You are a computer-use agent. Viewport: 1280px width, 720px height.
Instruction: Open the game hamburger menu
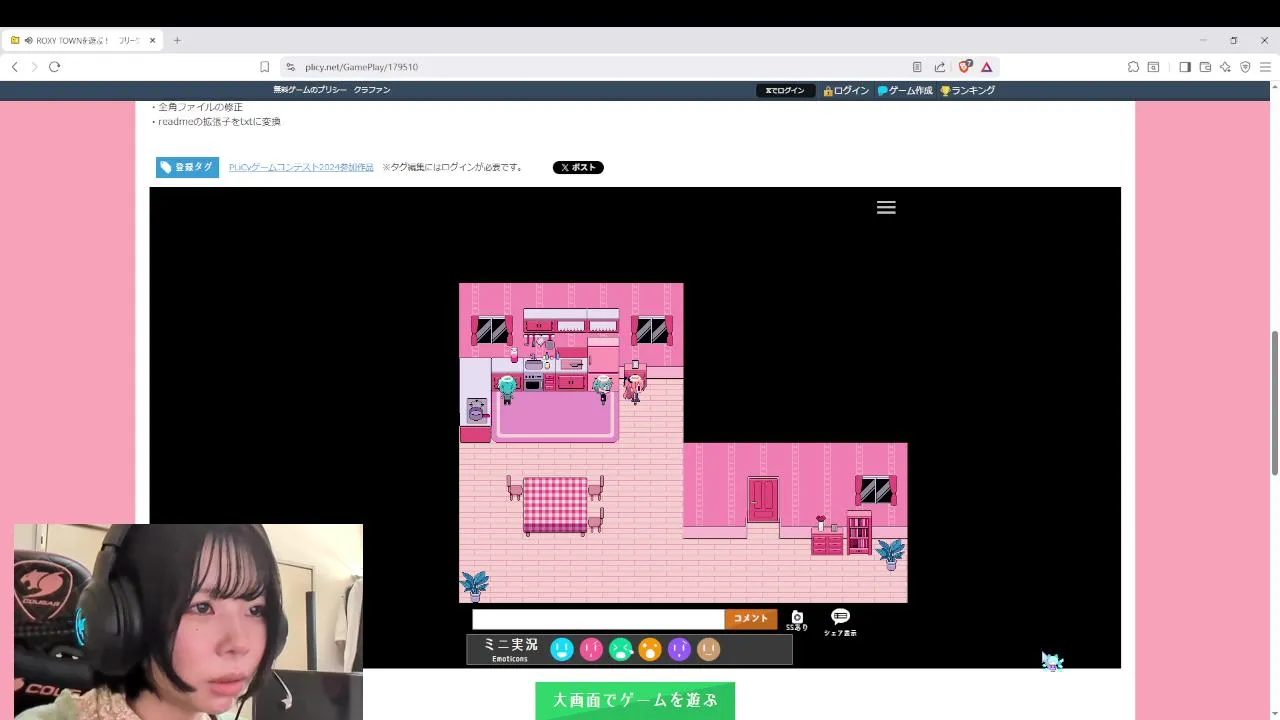pyautogui.click(x=886, y=207)
